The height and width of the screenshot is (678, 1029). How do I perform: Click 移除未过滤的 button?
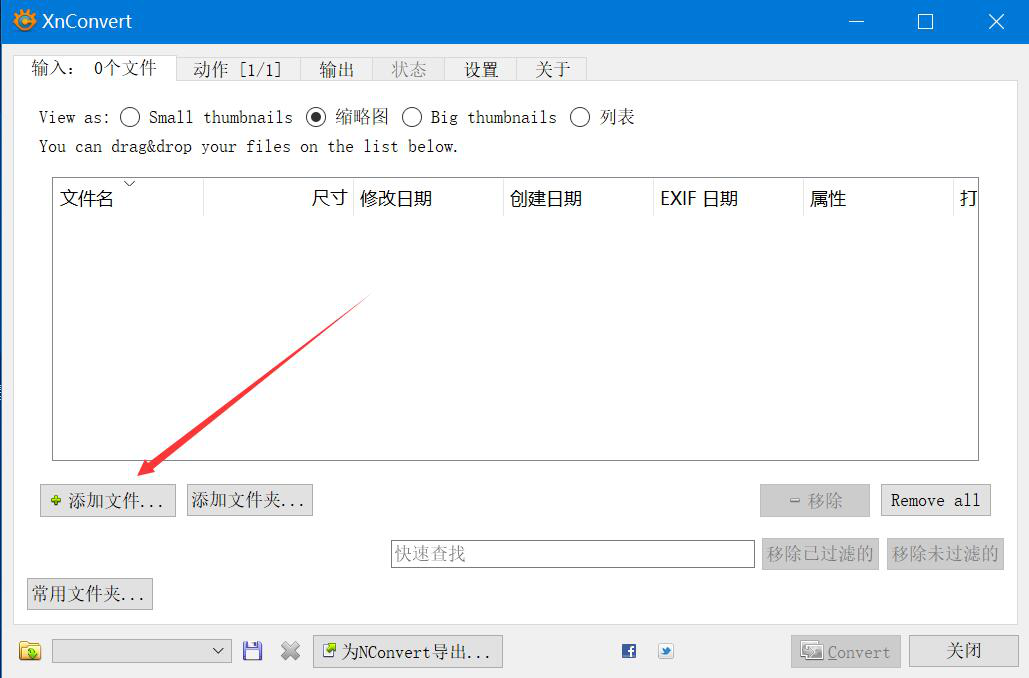tap(945, 554)
